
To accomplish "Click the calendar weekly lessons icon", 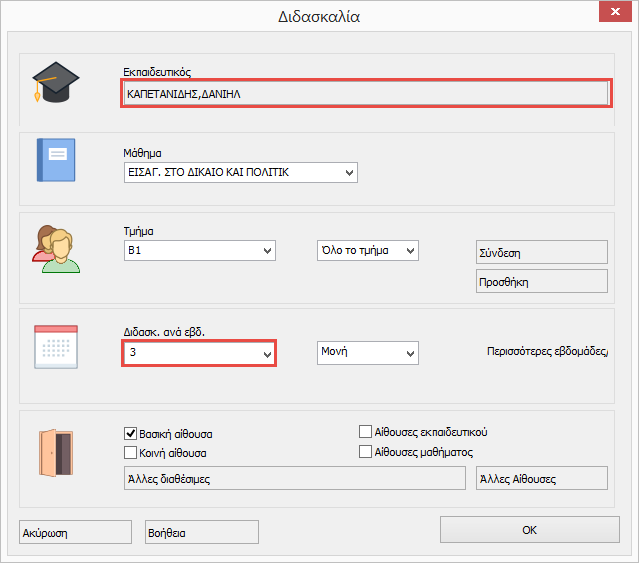I will click(56, 347).
